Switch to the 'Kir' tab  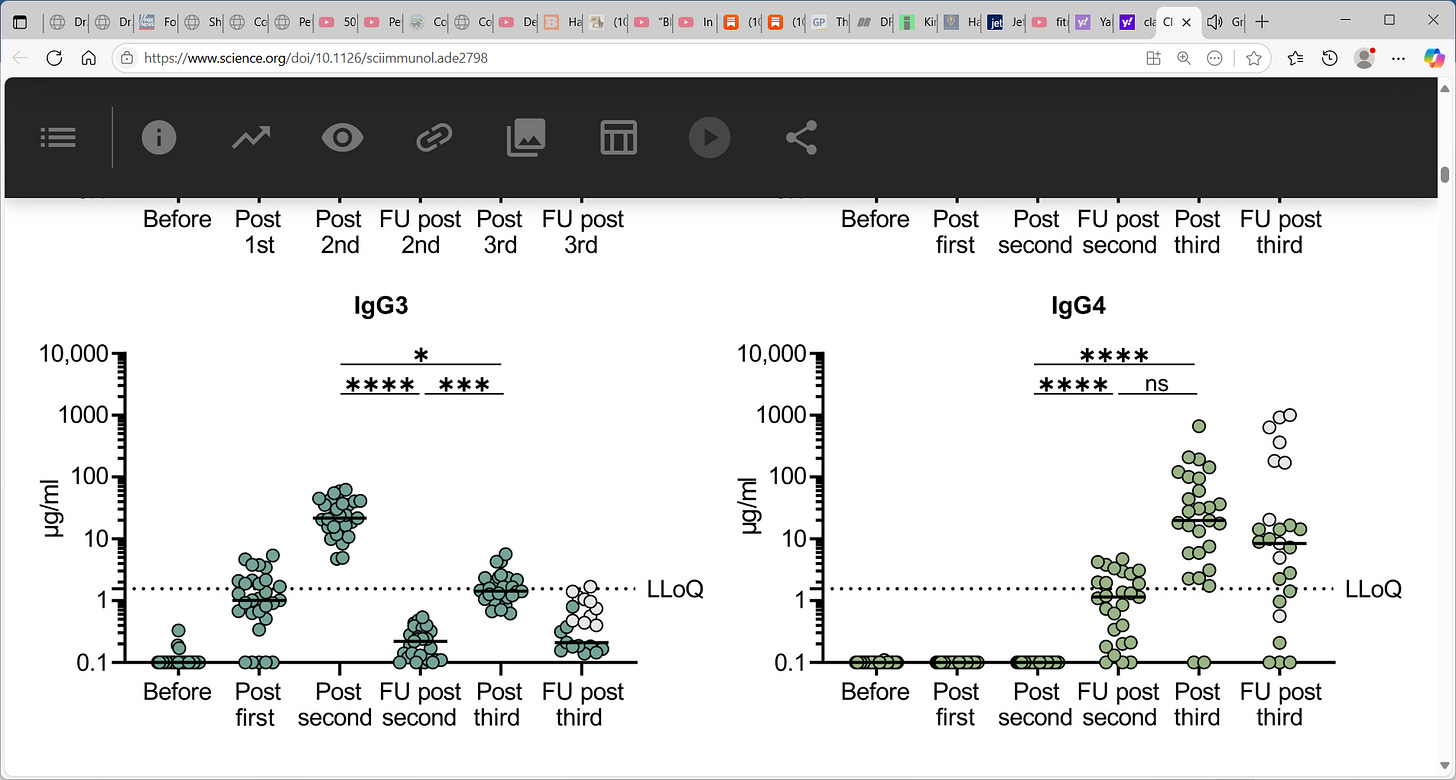[918, 21]
